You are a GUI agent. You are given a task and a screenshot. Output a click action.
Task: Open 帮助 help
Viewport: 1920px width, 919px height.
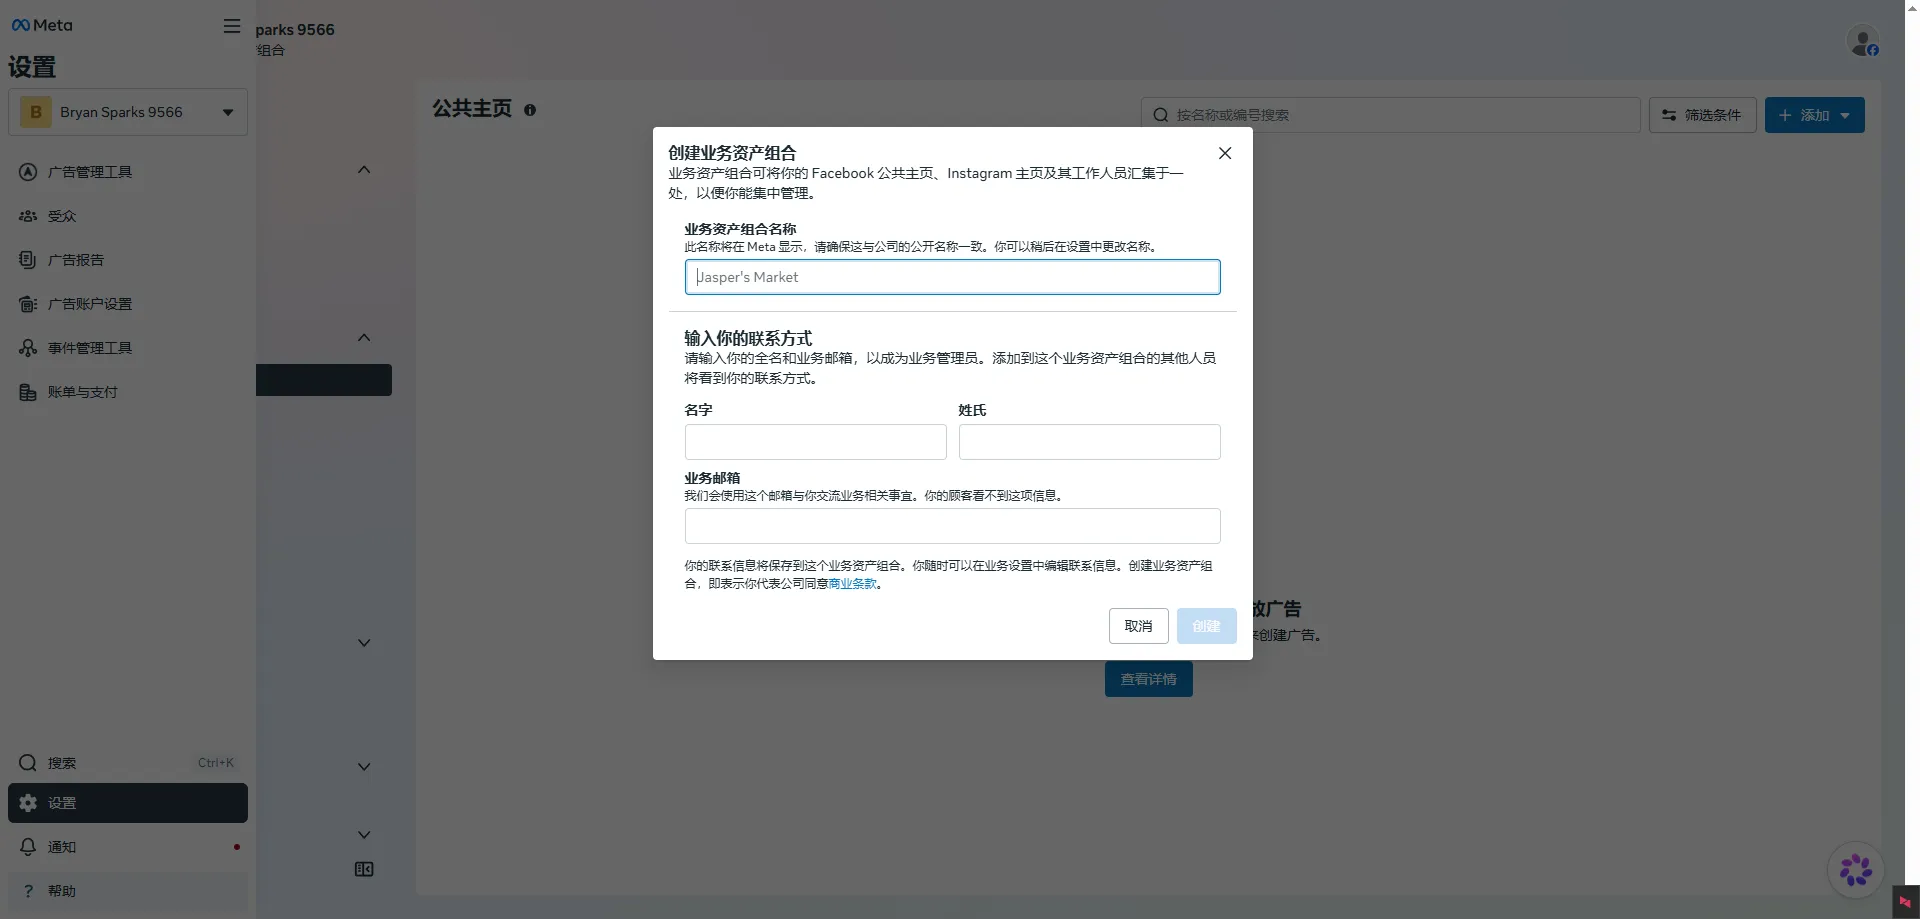coord(128,891)
